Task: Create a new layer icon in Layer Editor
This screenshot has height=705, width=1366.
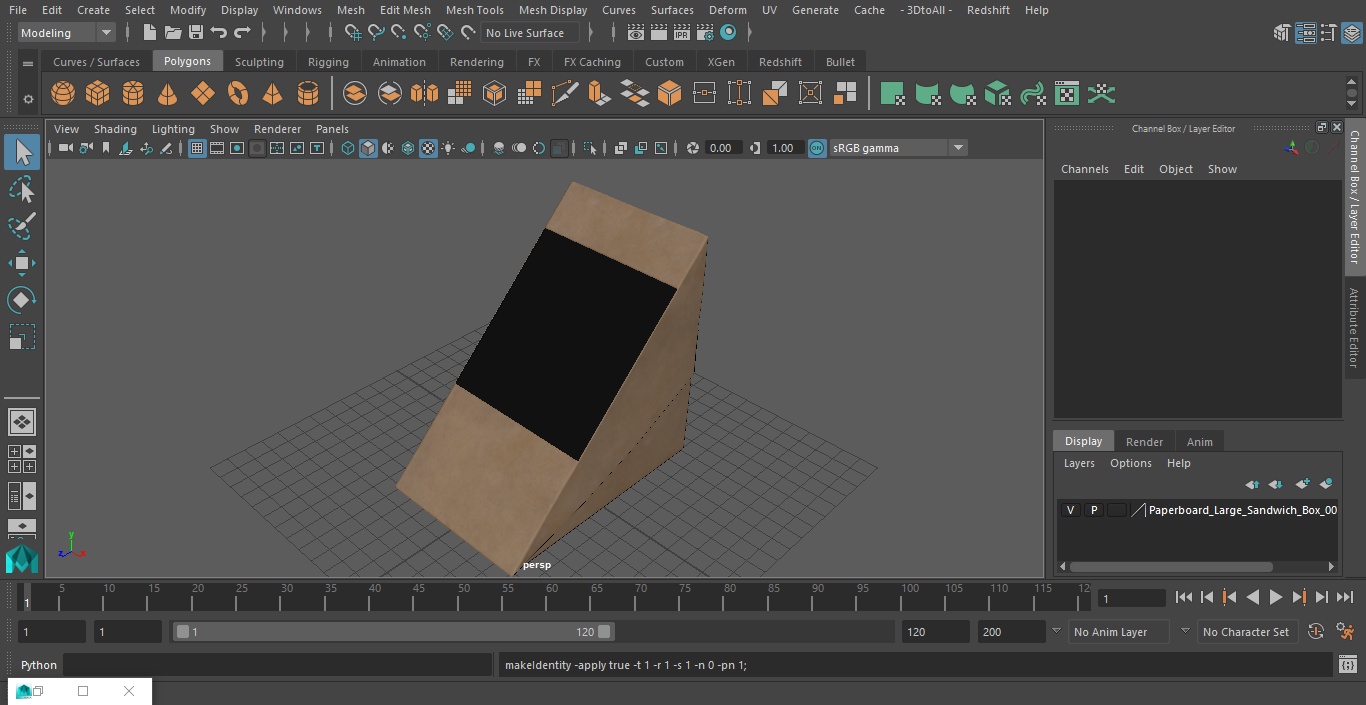Action: (1302, 484)
